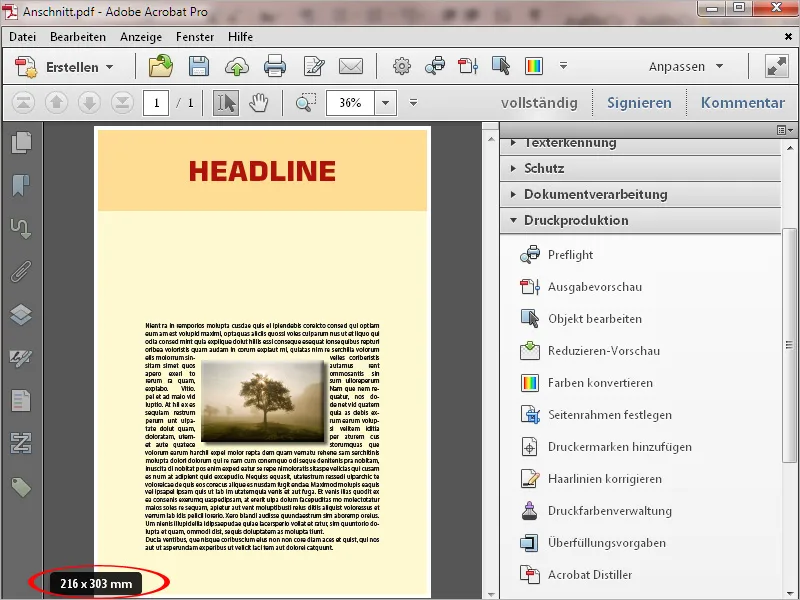
Task: Click the Erstellen PDF create icon
Action: (26, 67)
